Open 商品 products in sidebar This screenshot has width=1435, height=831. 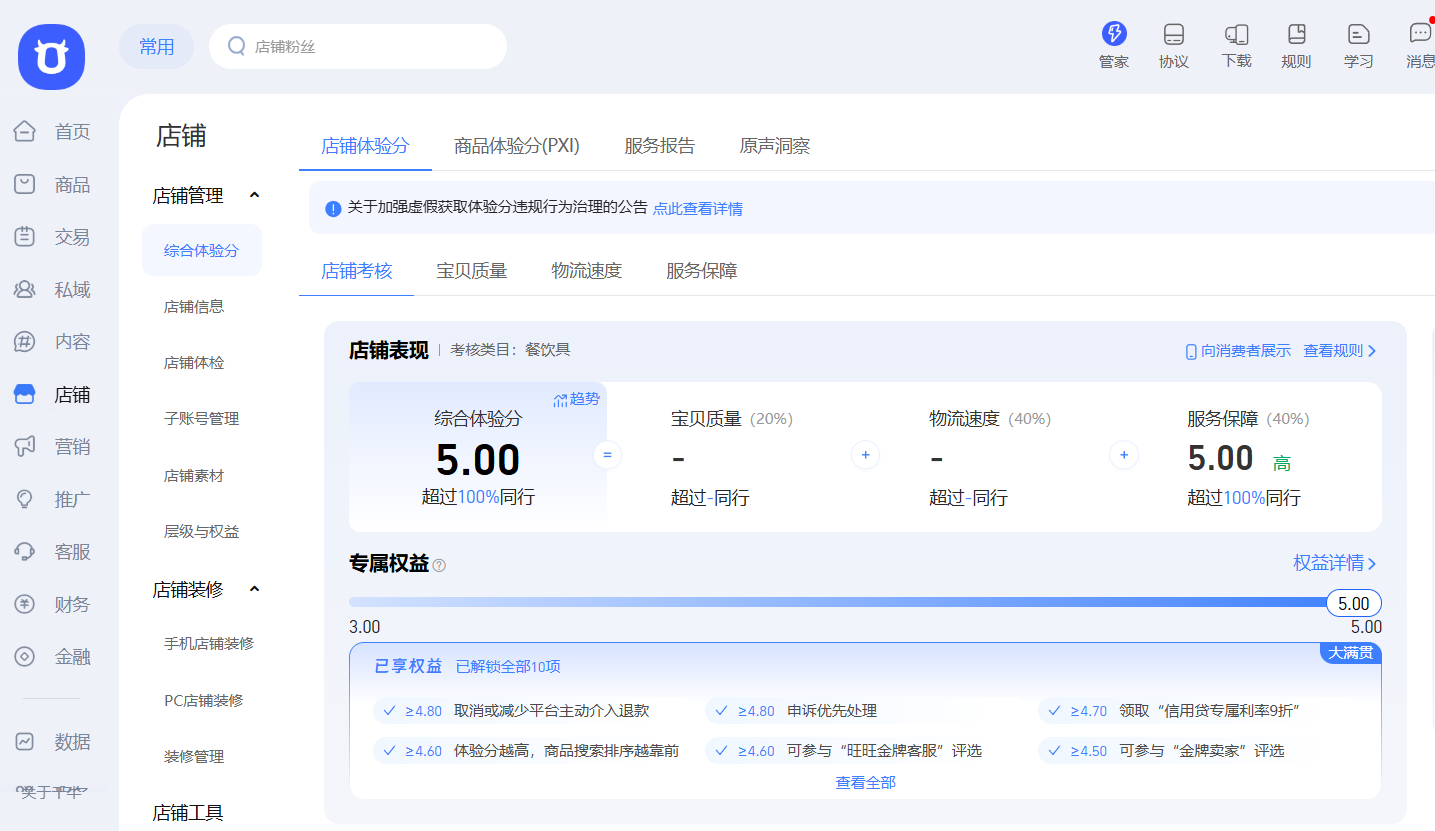(52, 185)
